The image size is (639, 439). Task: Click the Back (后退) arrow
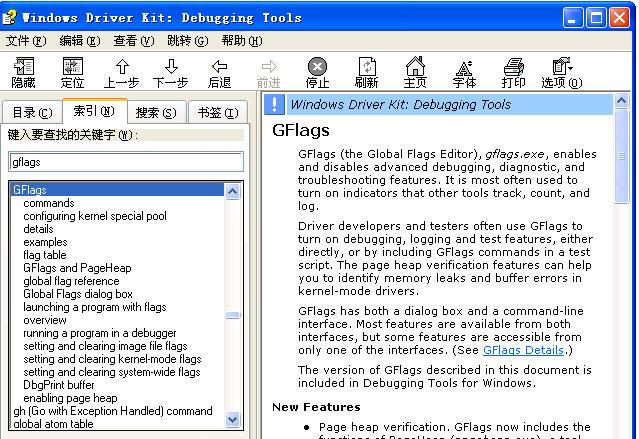tap(219, 73)
